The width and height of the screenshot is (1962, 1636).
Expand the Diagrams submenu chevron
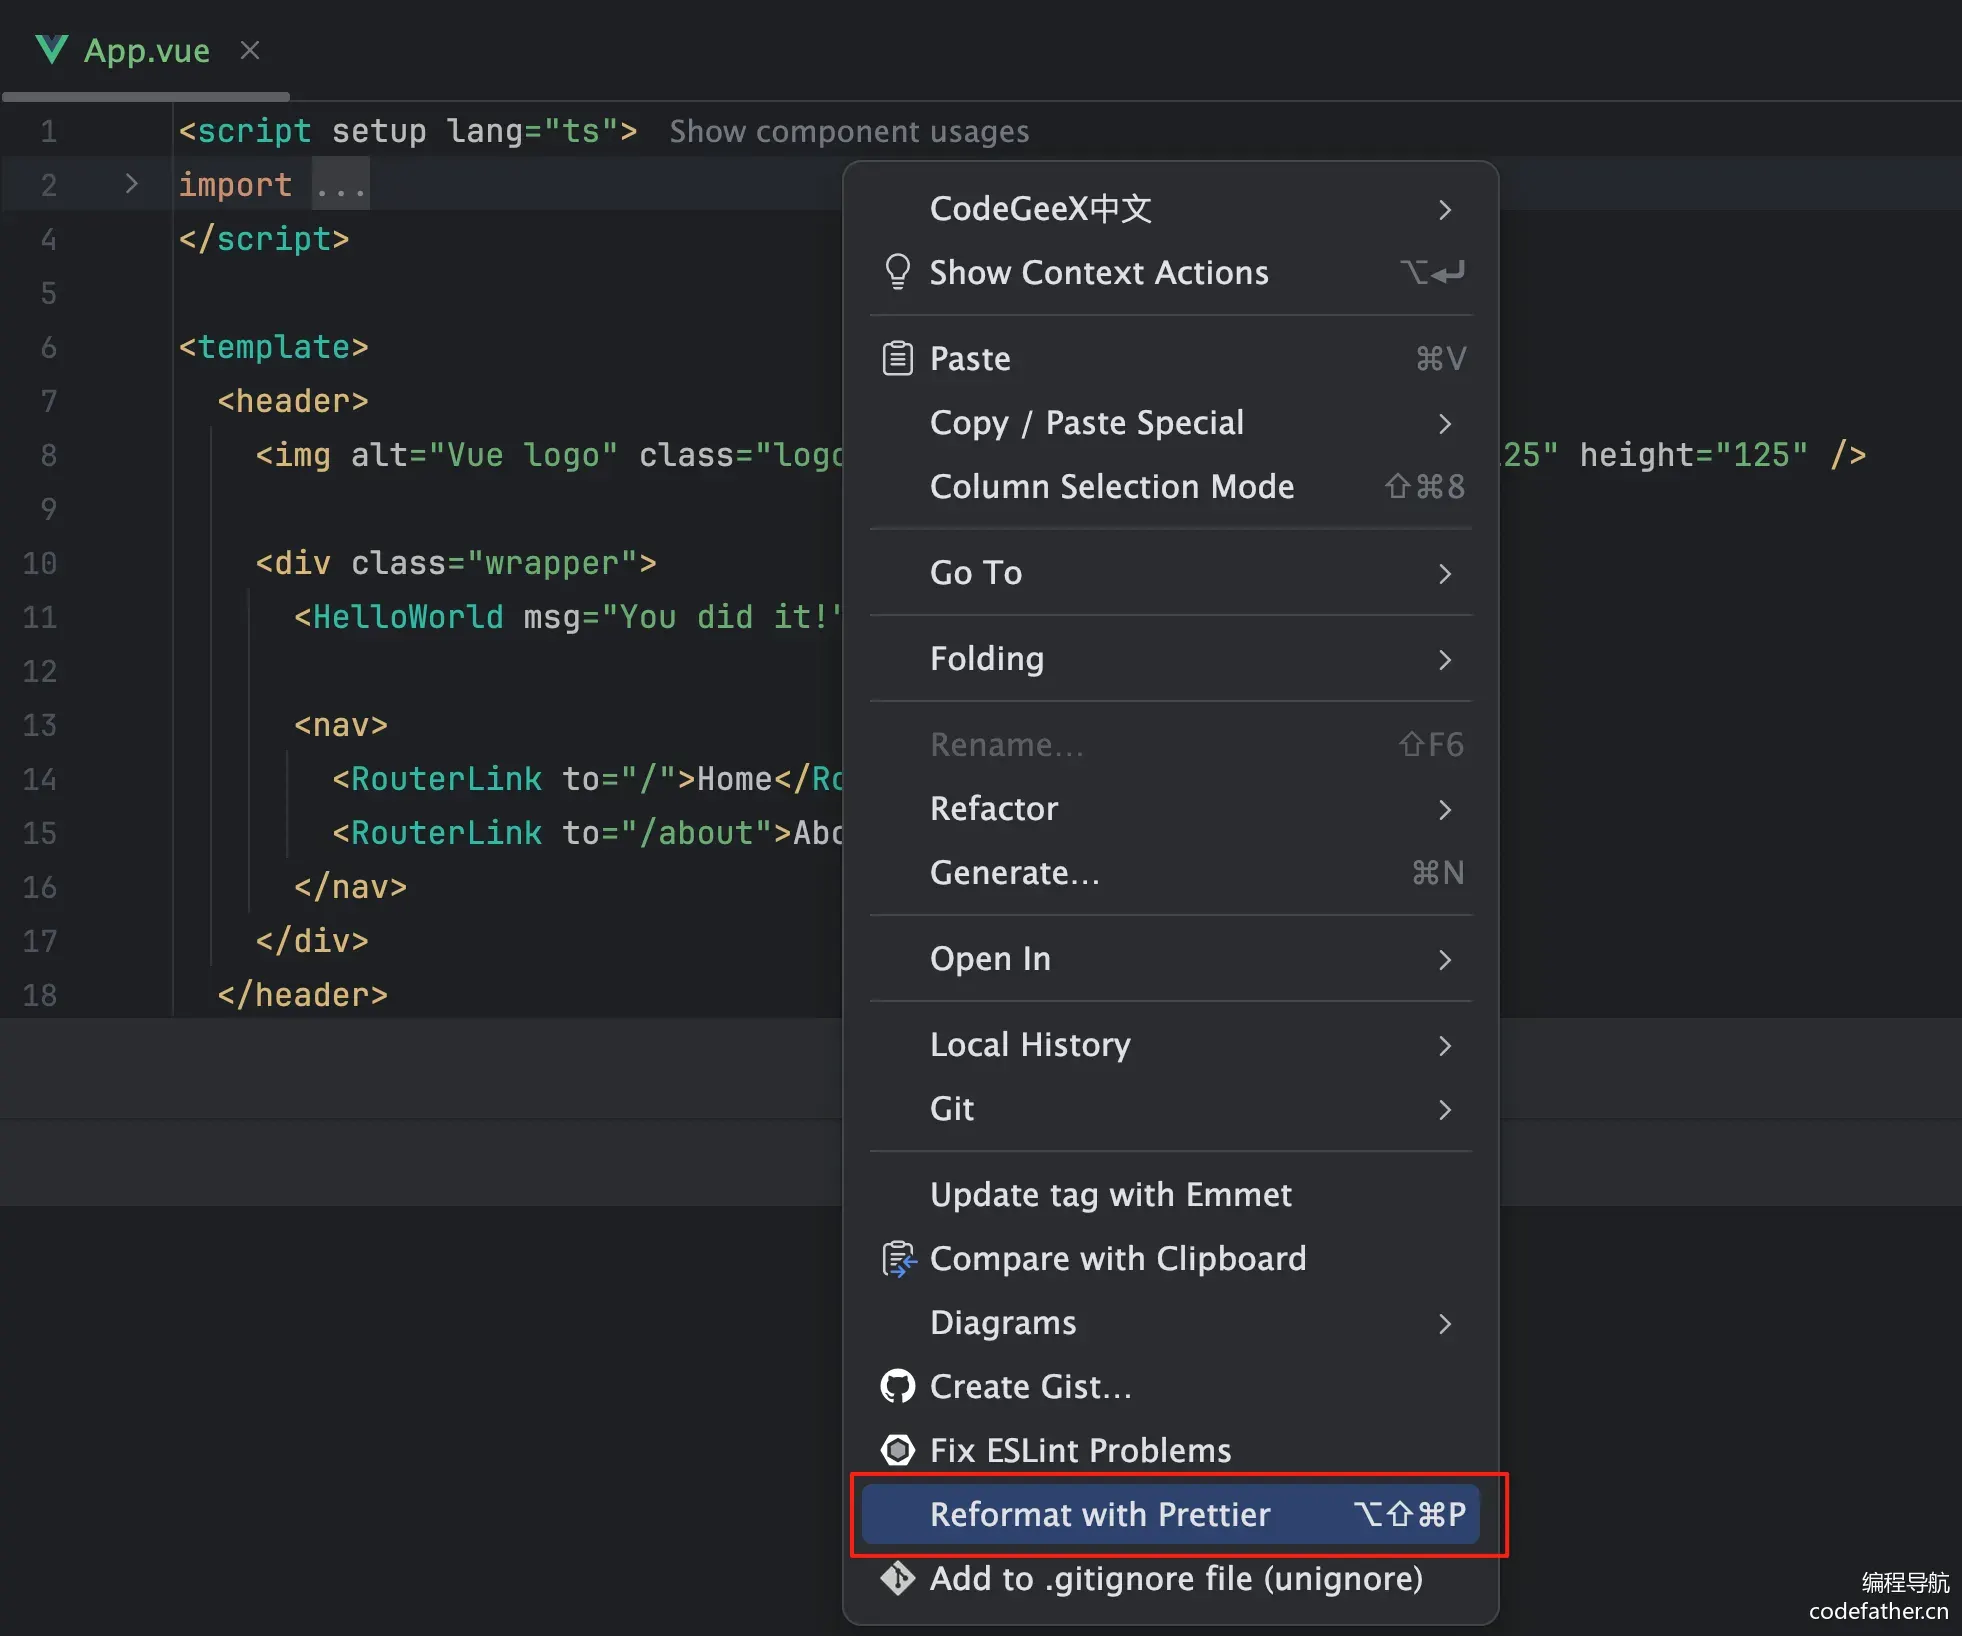tap(1445, 1323)
